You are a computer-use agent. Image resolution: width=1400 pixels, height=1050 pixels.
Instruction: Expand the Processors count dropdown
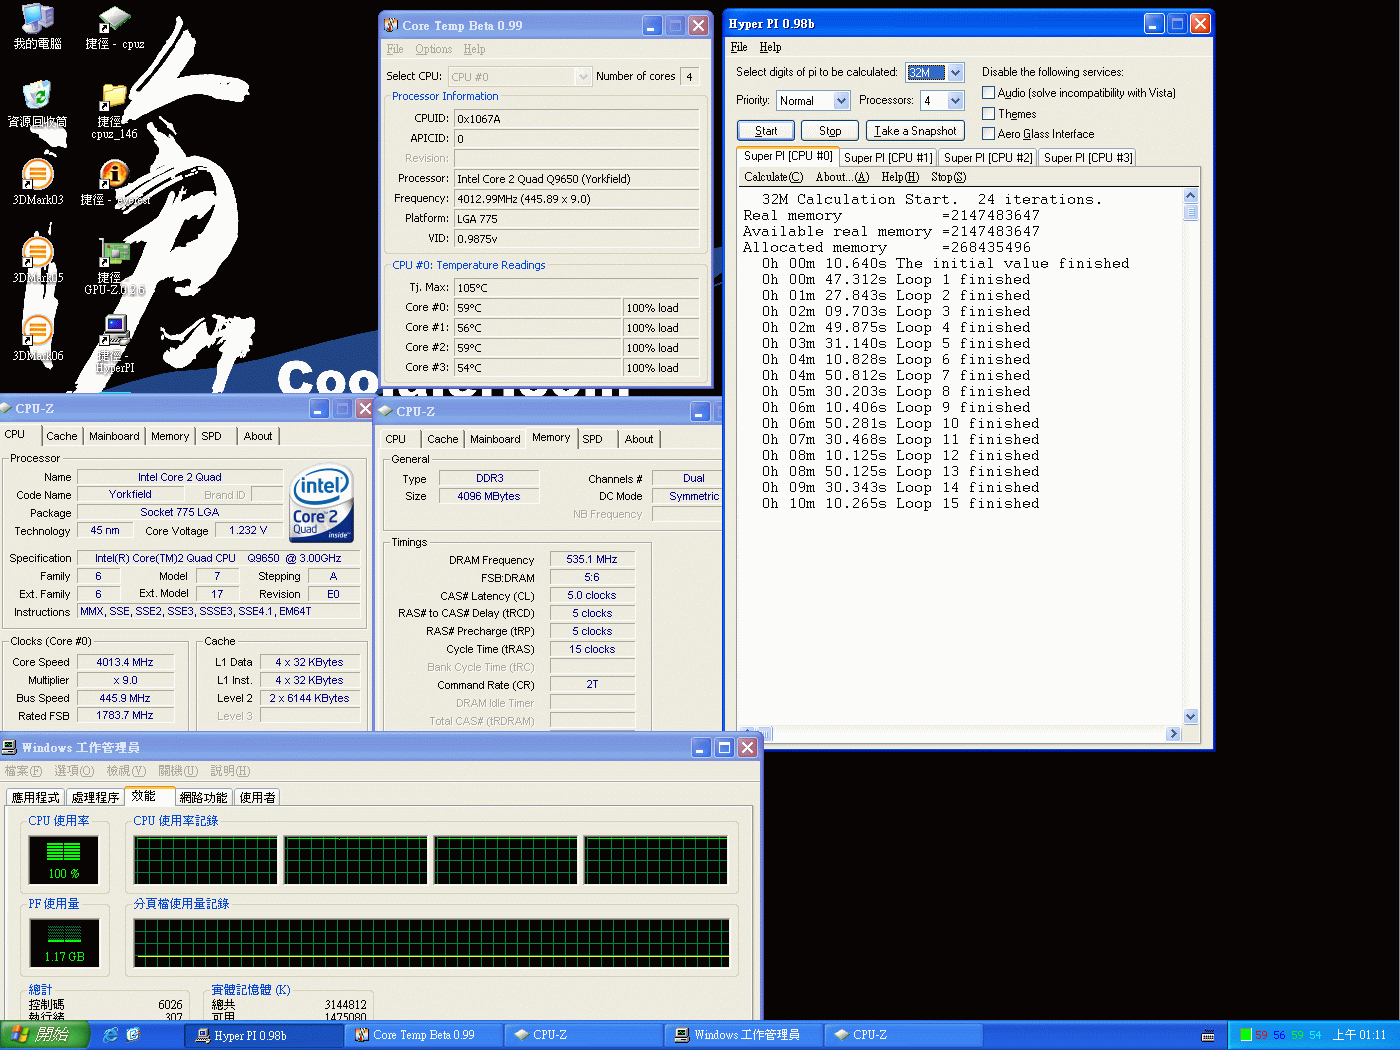955,101
